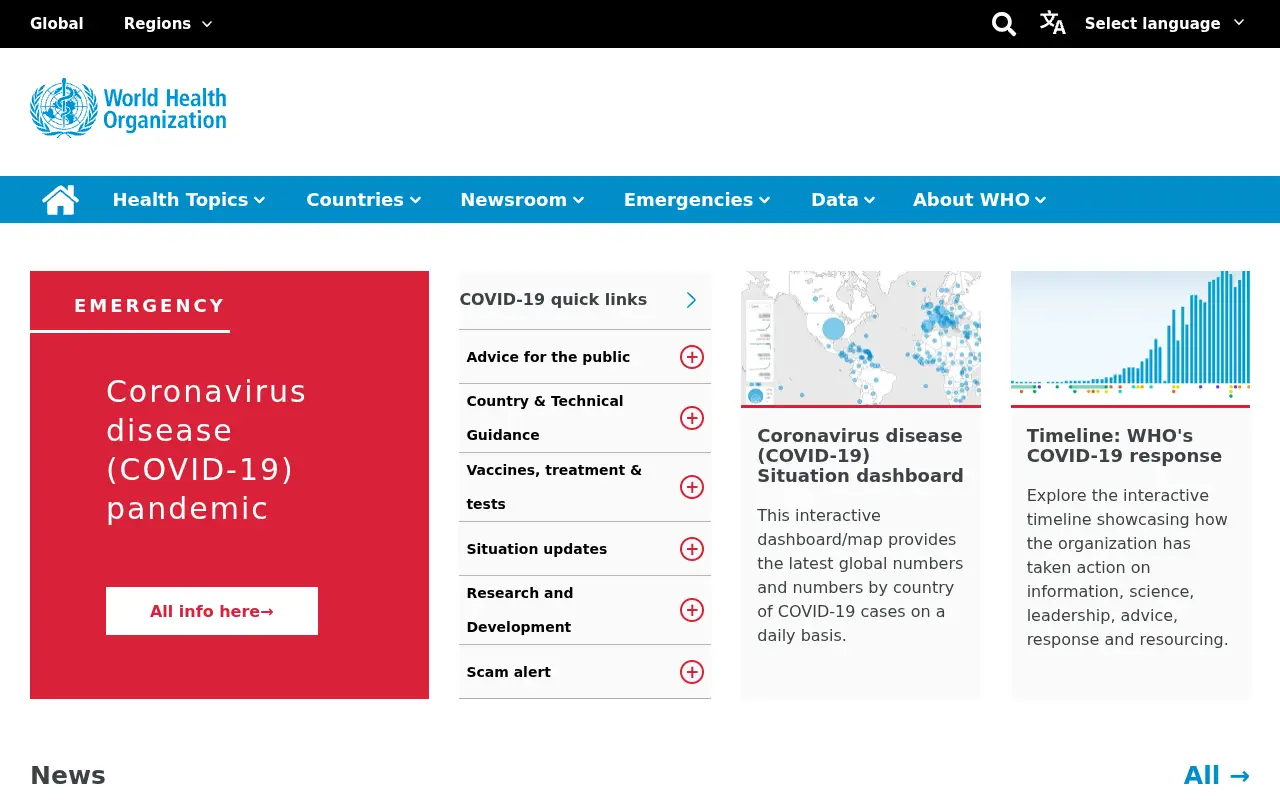
Task: Open the Regions dropdown
Action: (168, 23)
